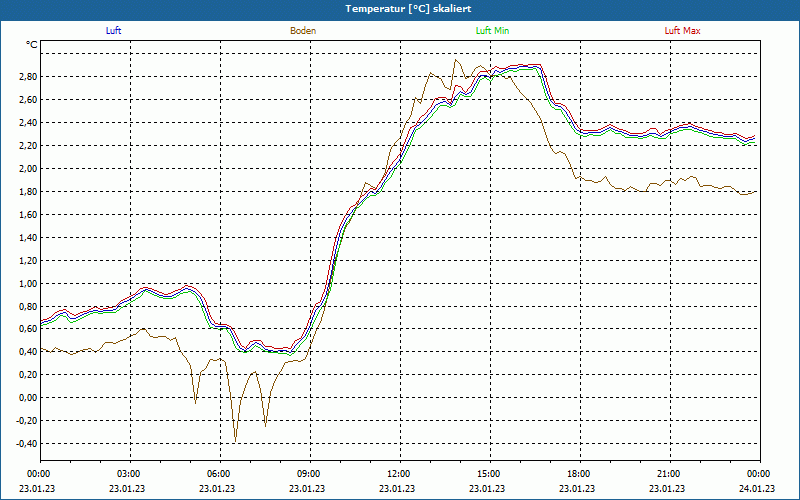Viewport: 800px width, 500px height.
Task: Click the 0,20 y-axis value
Action: 28,374
